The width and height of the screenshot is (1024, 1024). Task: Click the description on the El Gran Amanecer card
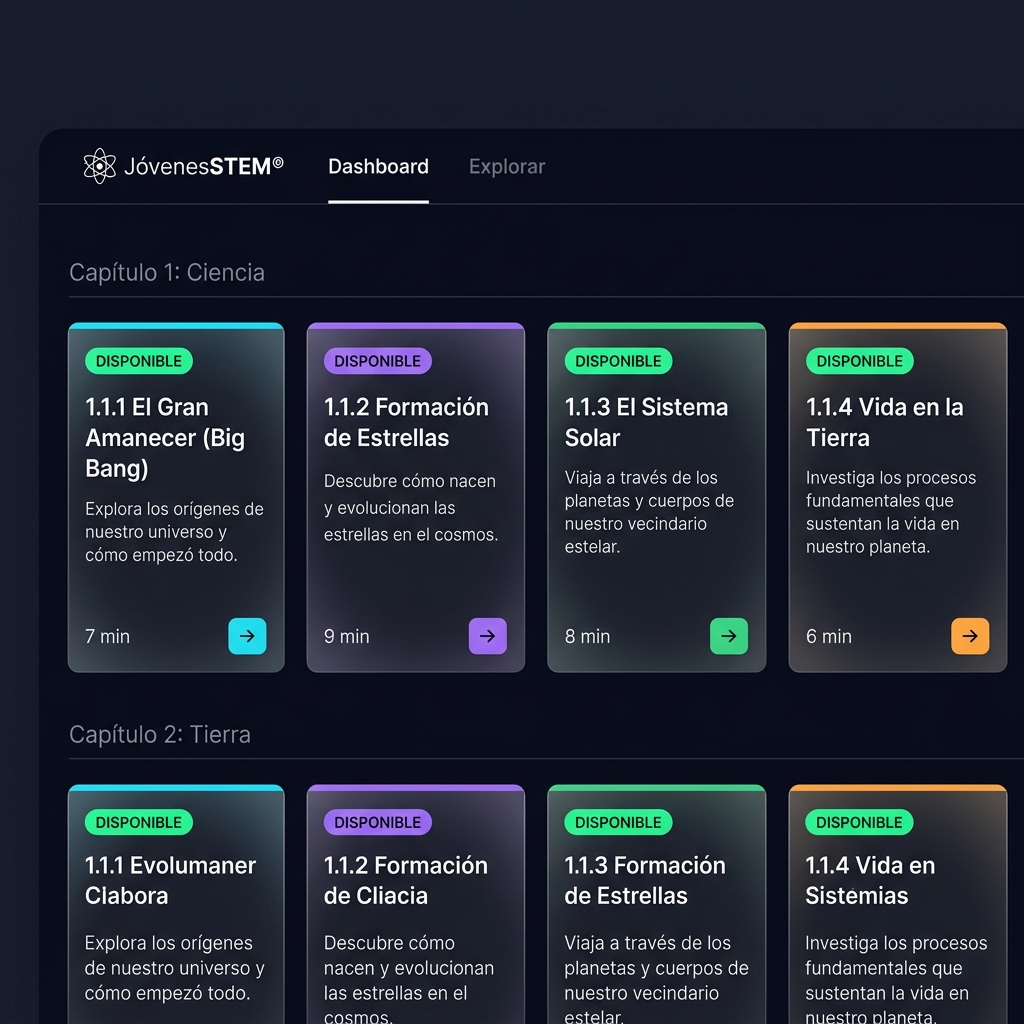[x=174, y=532]
